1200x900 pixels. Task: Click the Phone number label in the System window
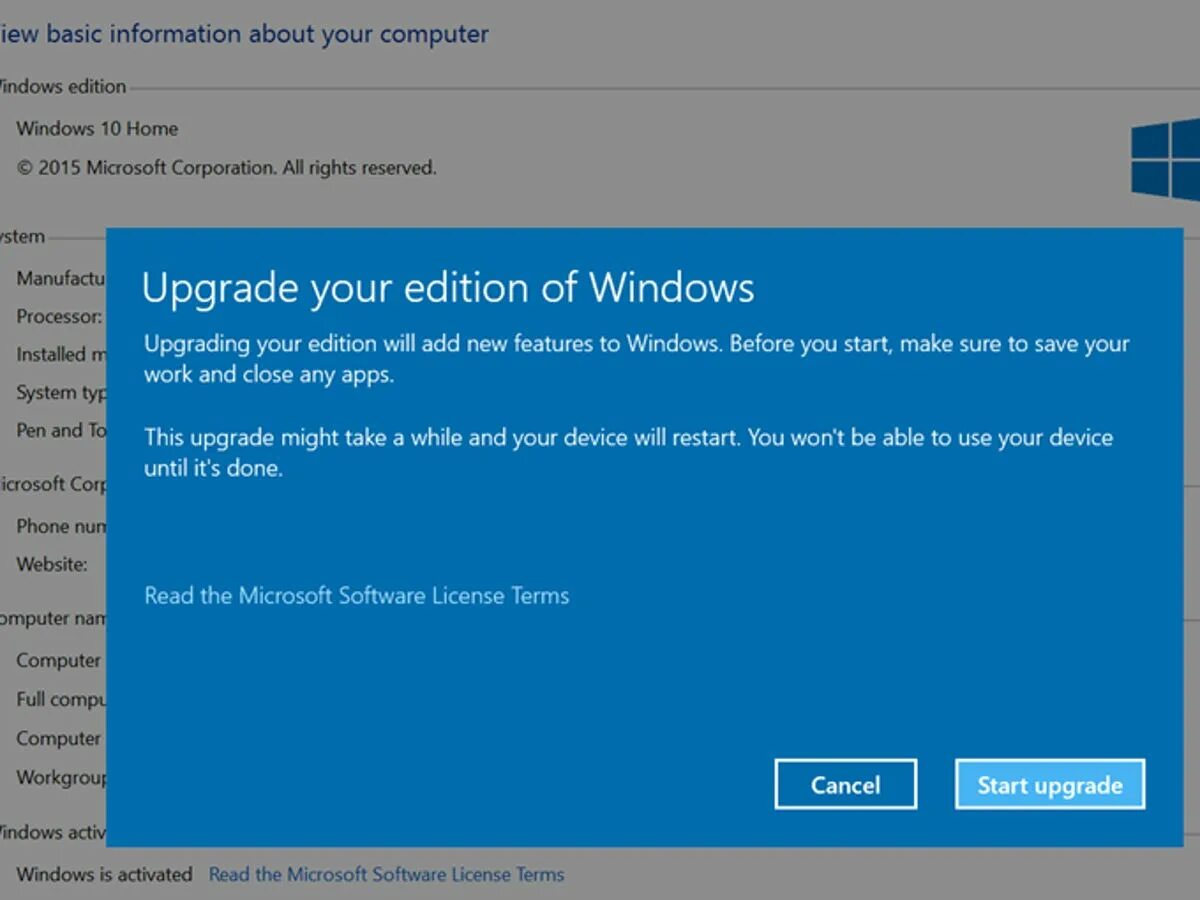(x=61, y=526)
